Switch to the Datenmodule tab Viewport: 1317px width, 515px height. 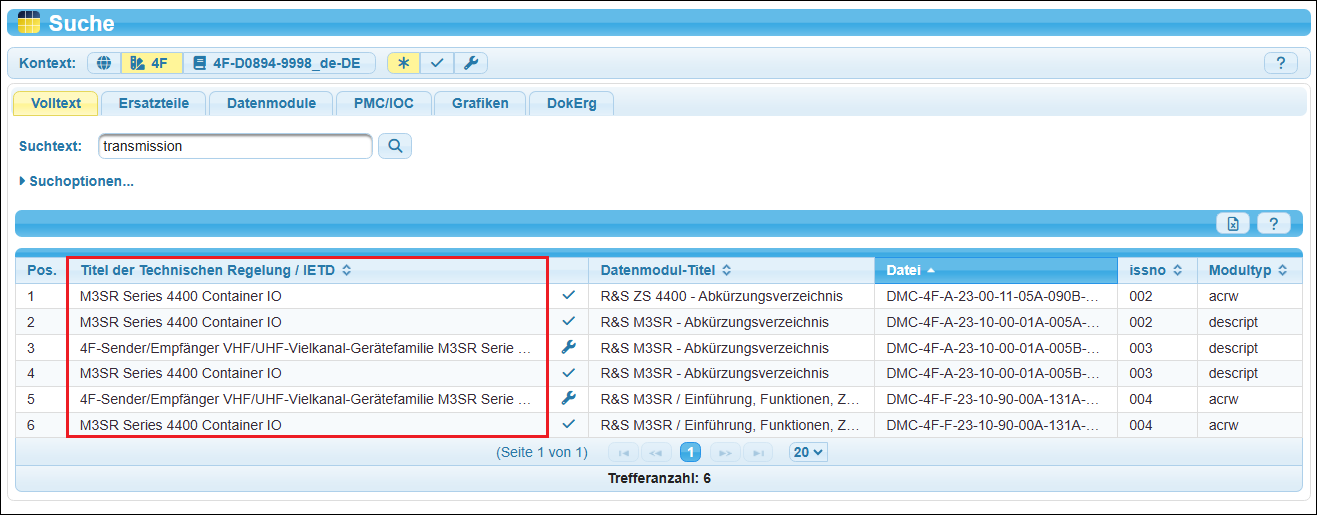pos(271,103)
